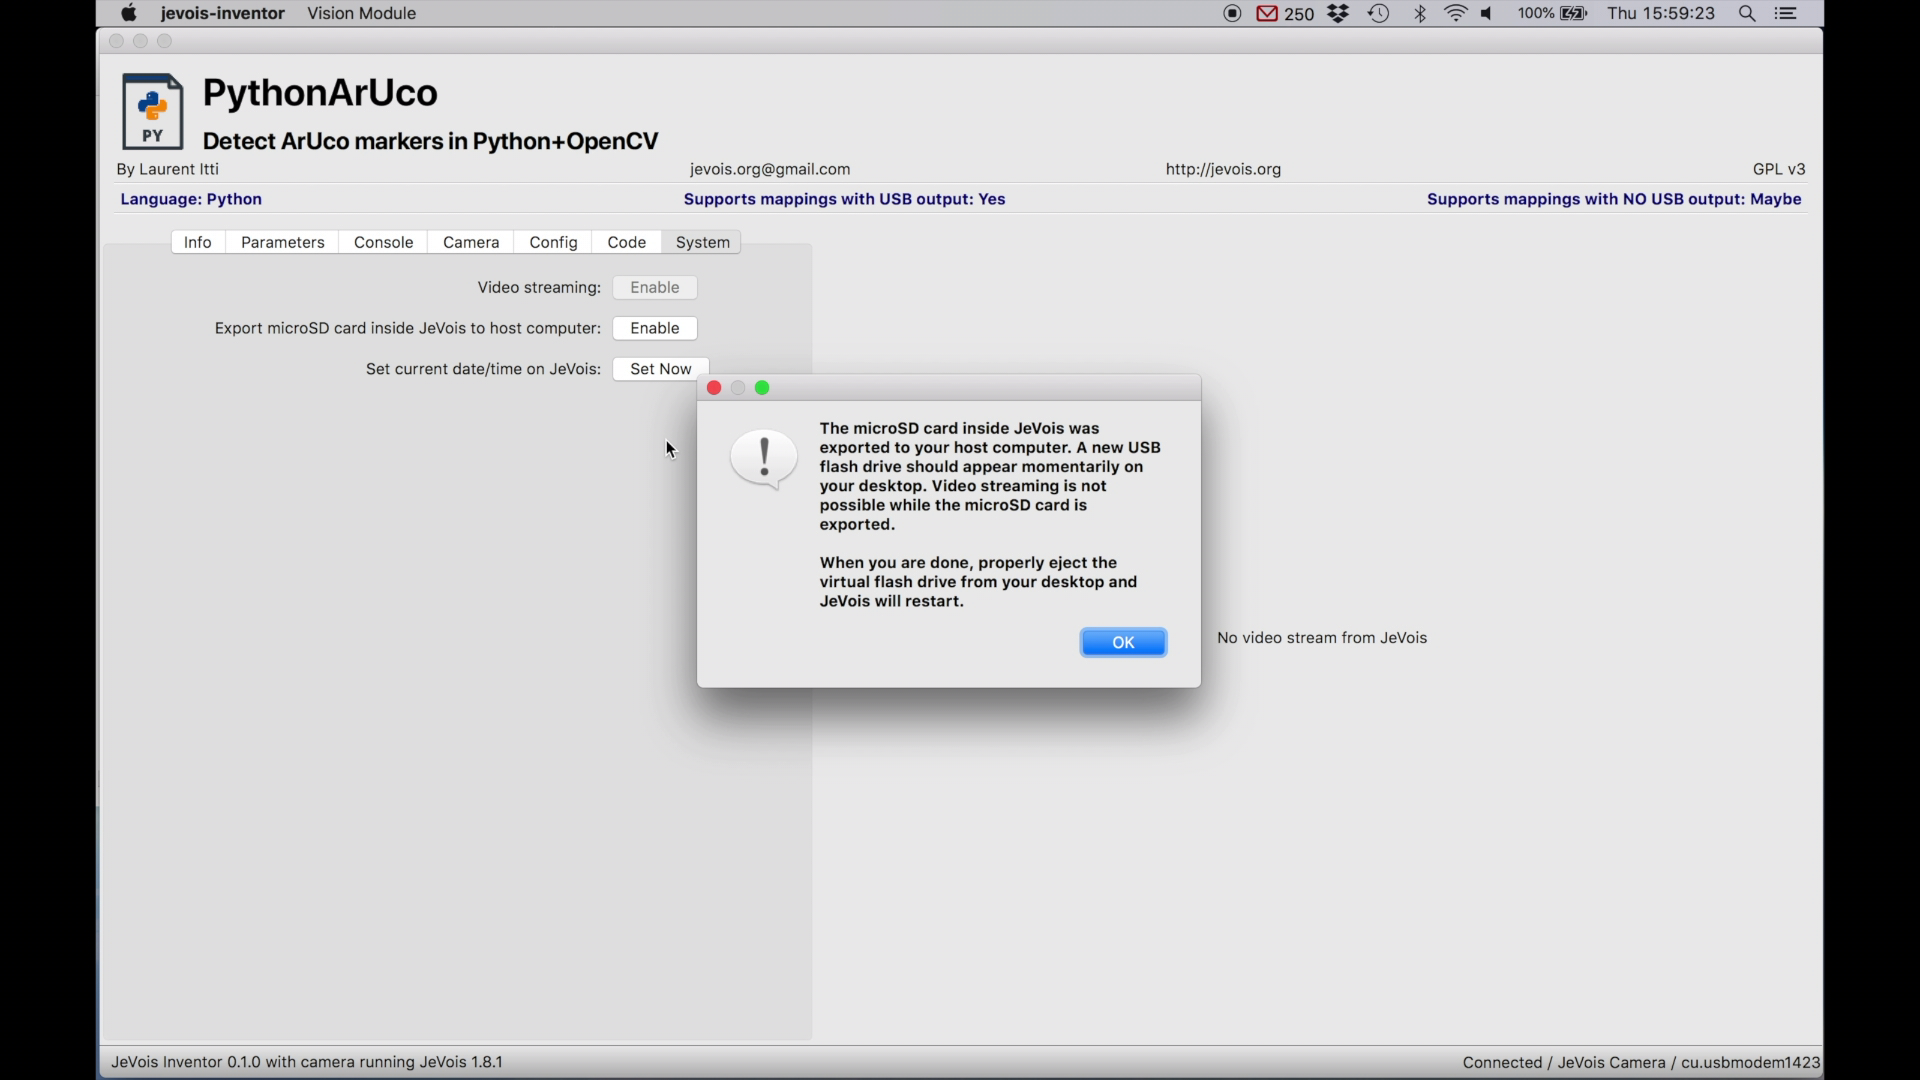Enable export microSD card to host computer

pyautogui.click(x=655, y=329)
